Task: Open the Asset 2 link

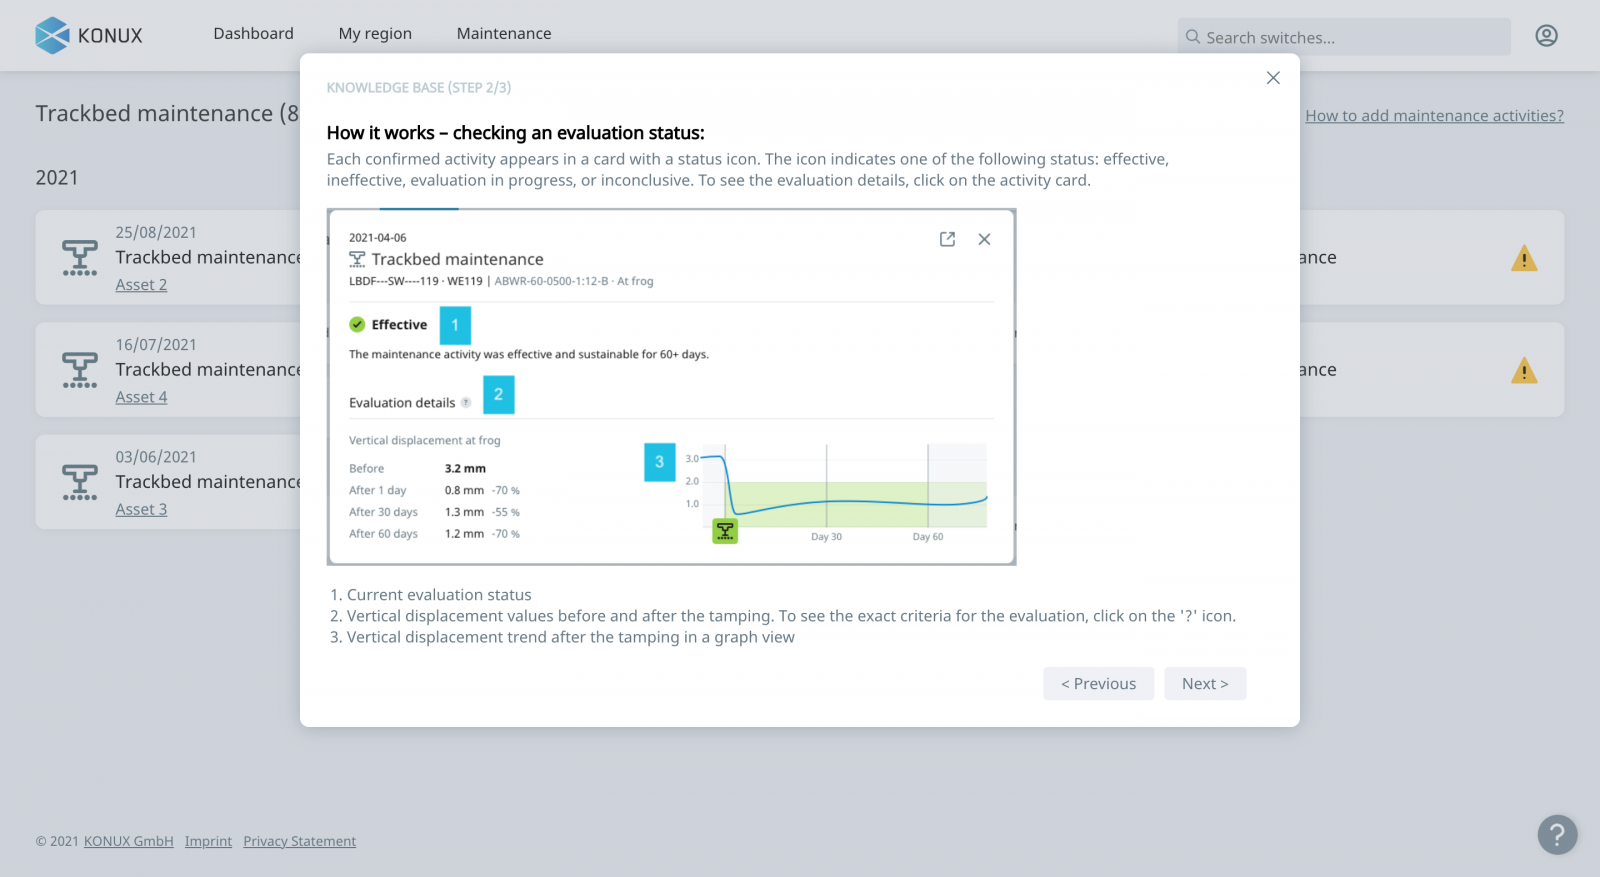Action: pyautogui.click(x=141, y=285)
